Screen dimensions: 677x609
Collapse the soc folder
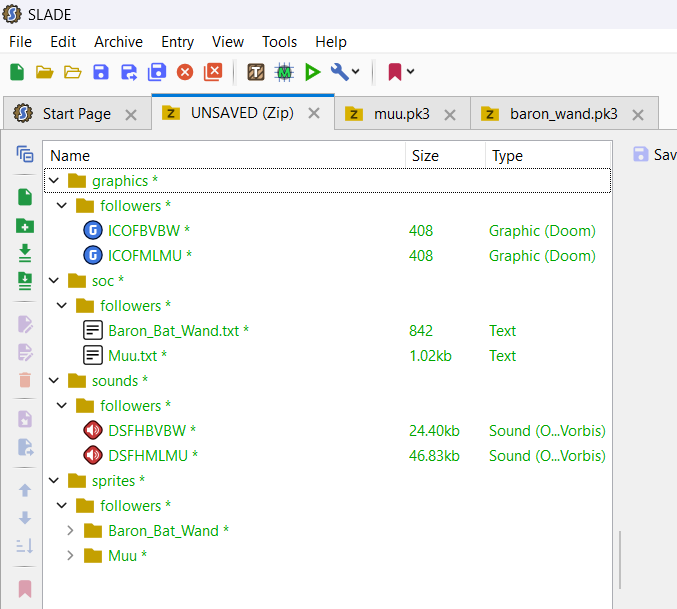(54, 281)
